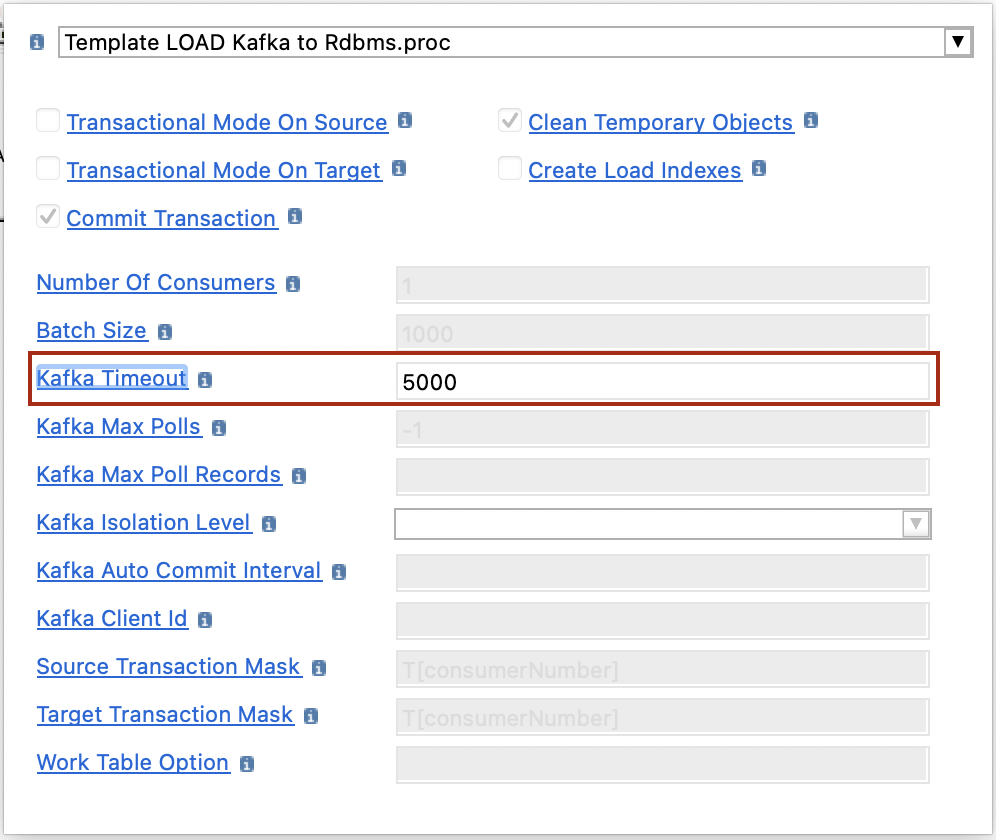The image size is (996, 840).
Task: Select the Commit Transaction label link
Action: 170,218
